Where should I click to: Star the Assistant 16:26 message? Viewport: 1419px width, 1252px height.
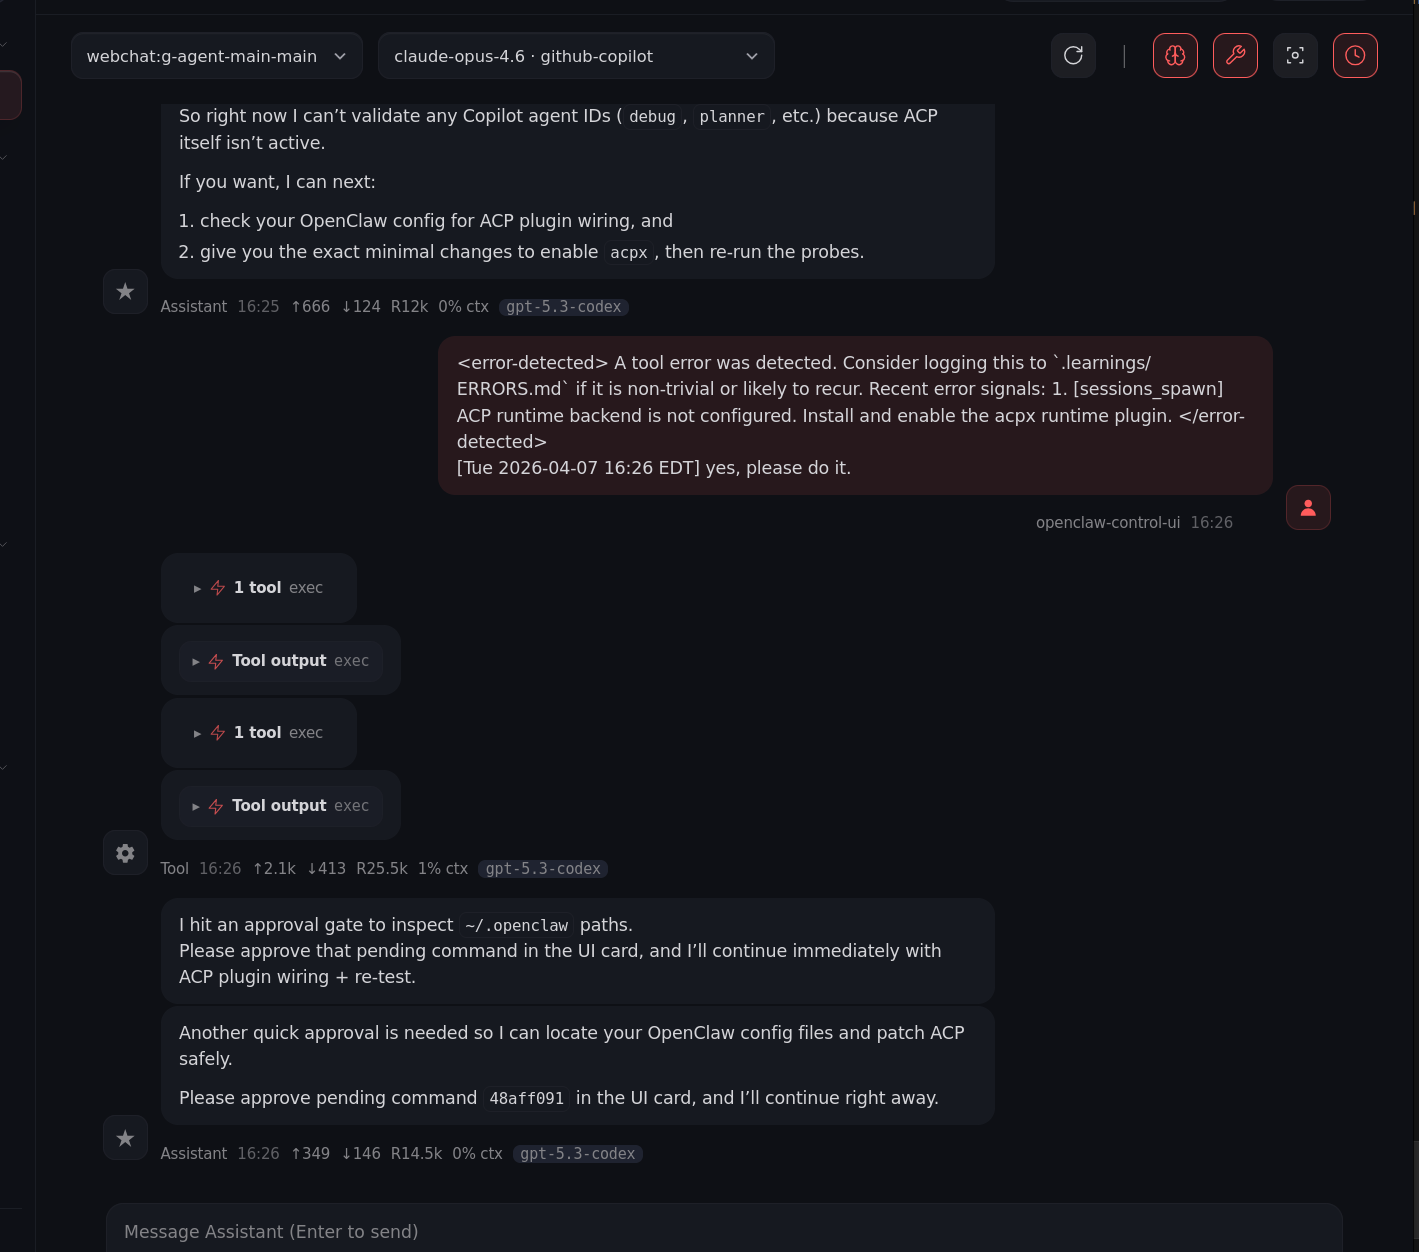[125, 1137]
